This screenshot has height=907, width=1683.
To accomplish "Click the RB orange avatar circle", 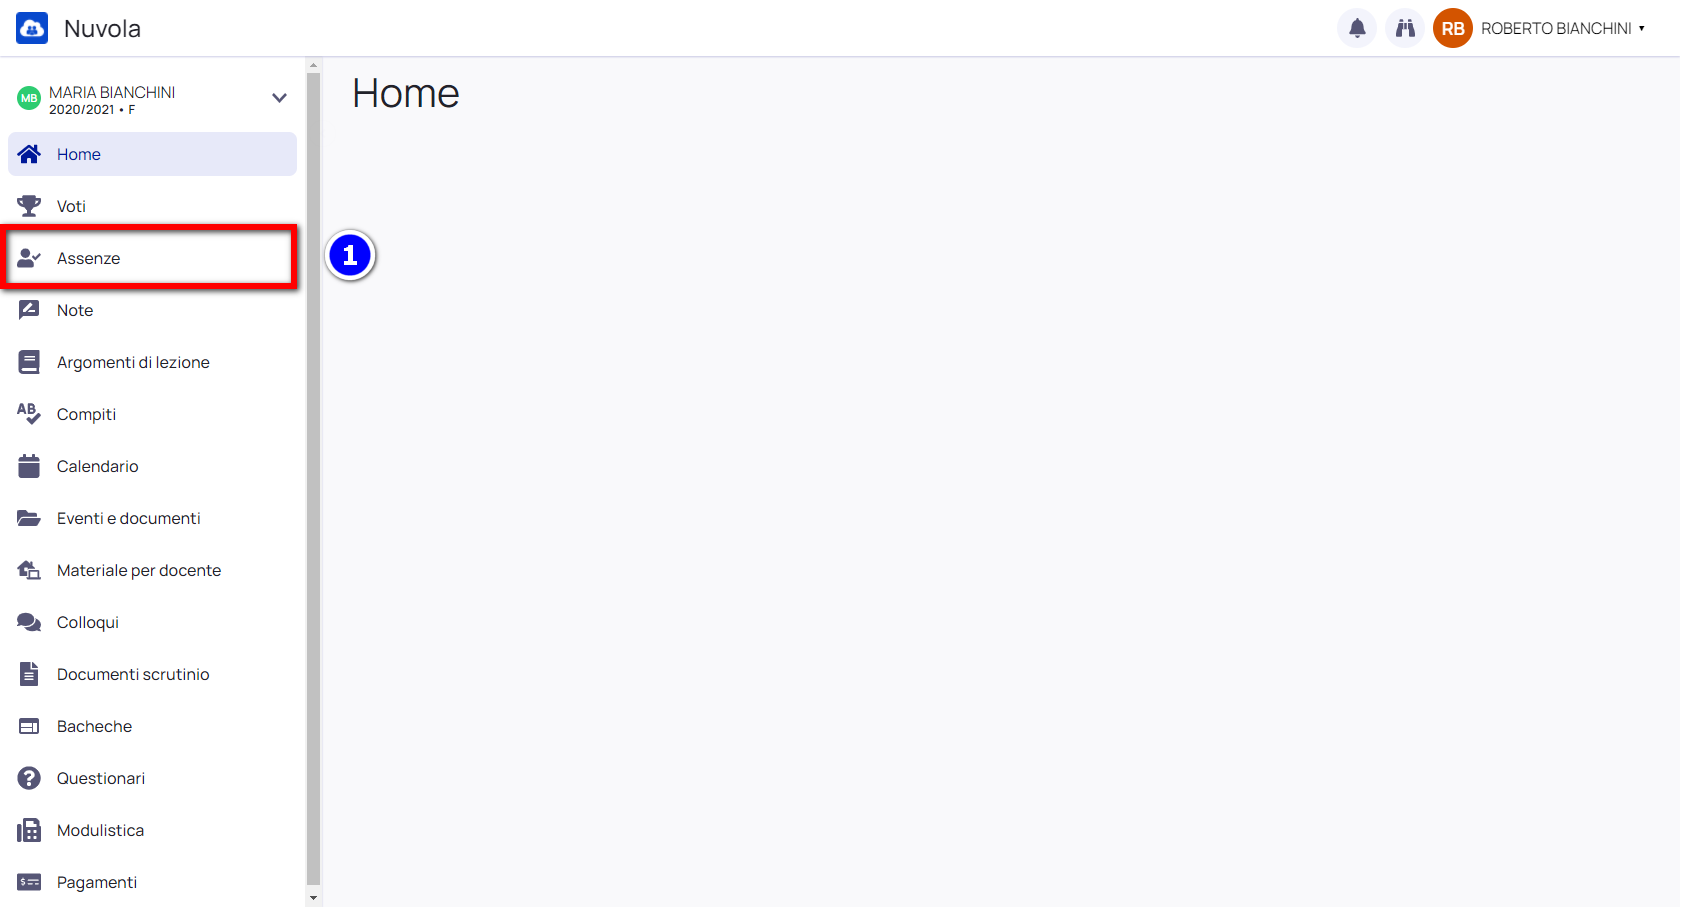I will 1453,28.
